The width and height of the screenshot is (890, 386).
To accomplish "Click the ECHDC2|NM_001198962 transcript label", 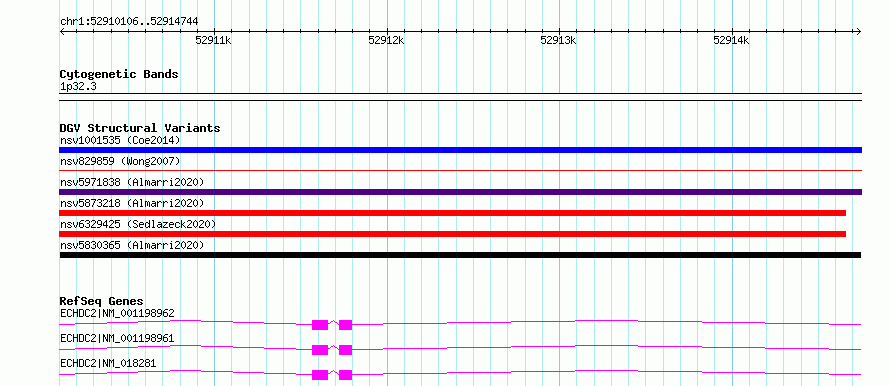I will click(117, 313).
